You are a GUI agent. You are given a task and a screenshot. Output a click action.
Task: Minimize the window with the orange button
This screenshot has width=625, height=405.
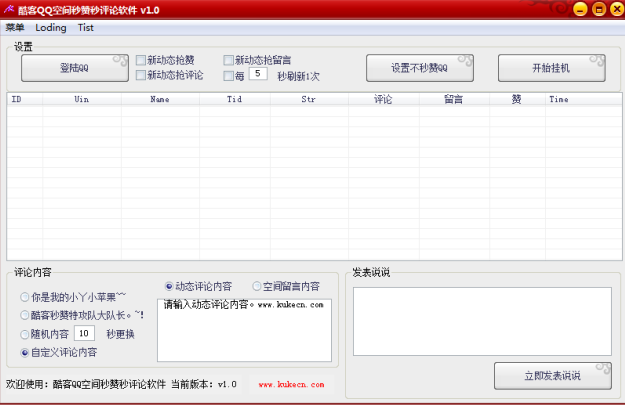(x=581, y=9)
